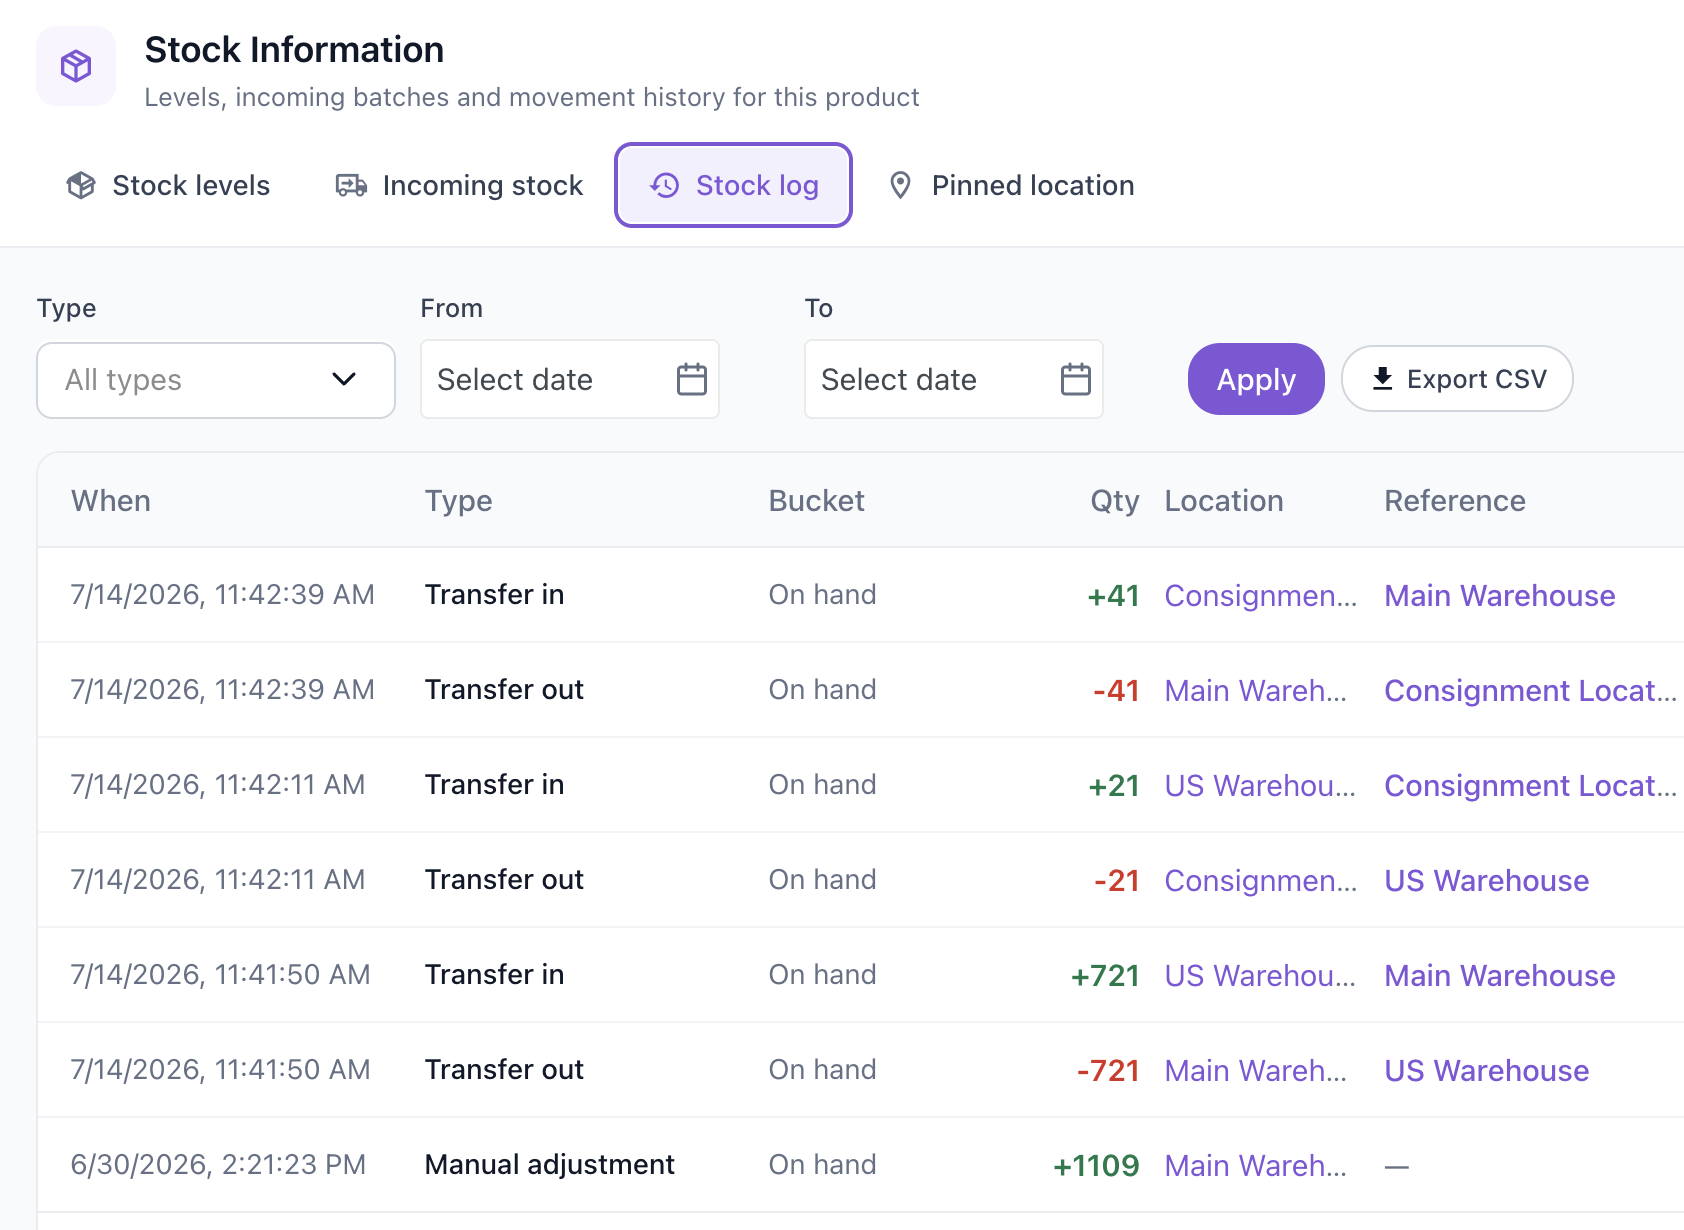Click the cube icon on Stock levels tab
1684x1230 pixels.
coord(81,185)
